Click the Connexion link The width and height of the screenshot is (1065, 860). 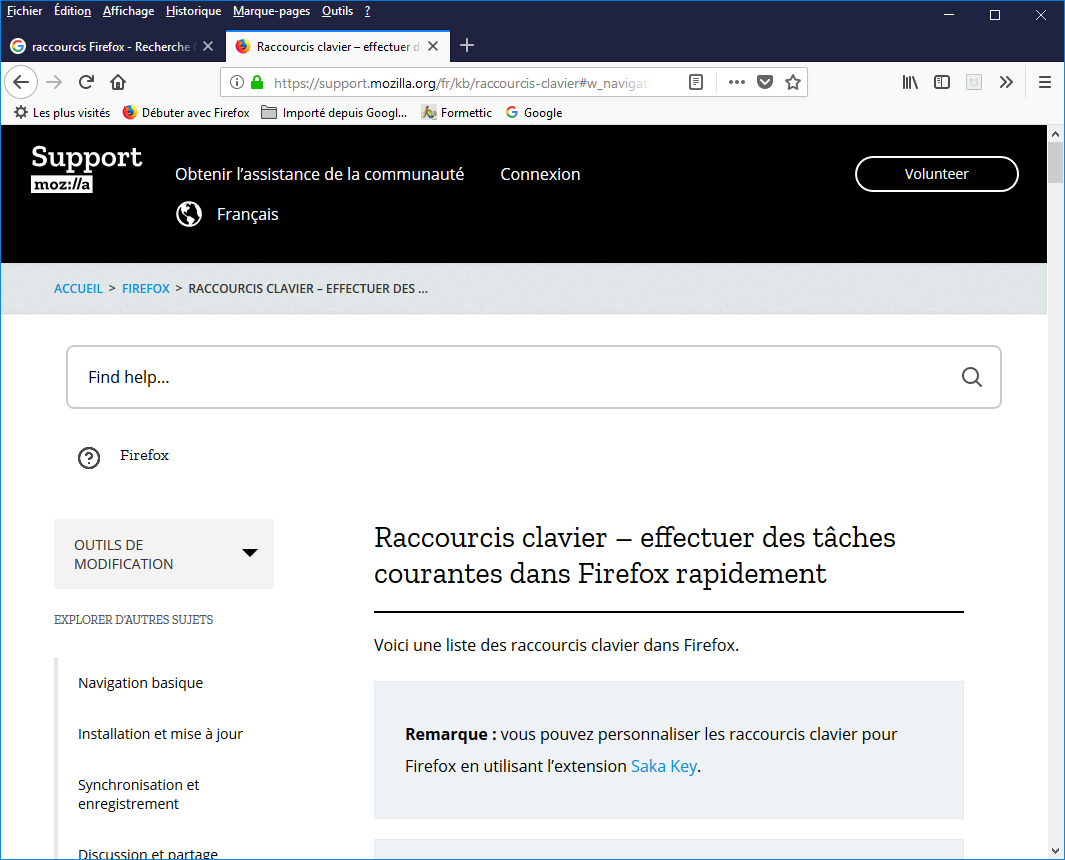(541, 175)
